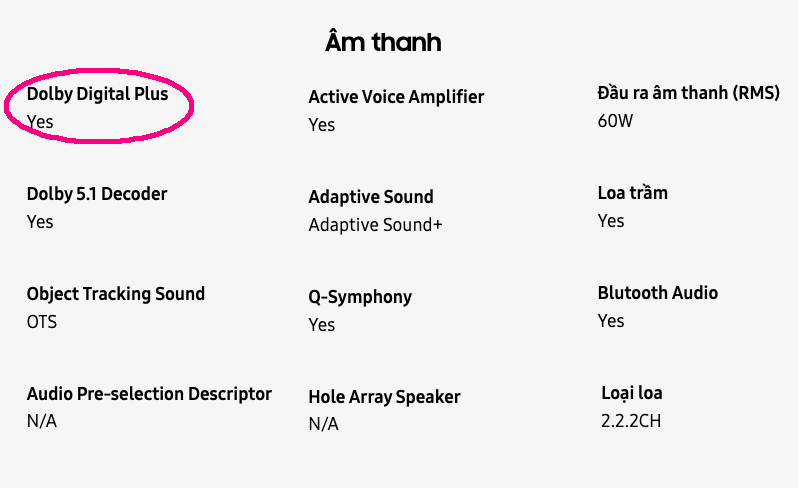The image size is (798, 488).
Task: Click the 60W output value
Action: 616,121
